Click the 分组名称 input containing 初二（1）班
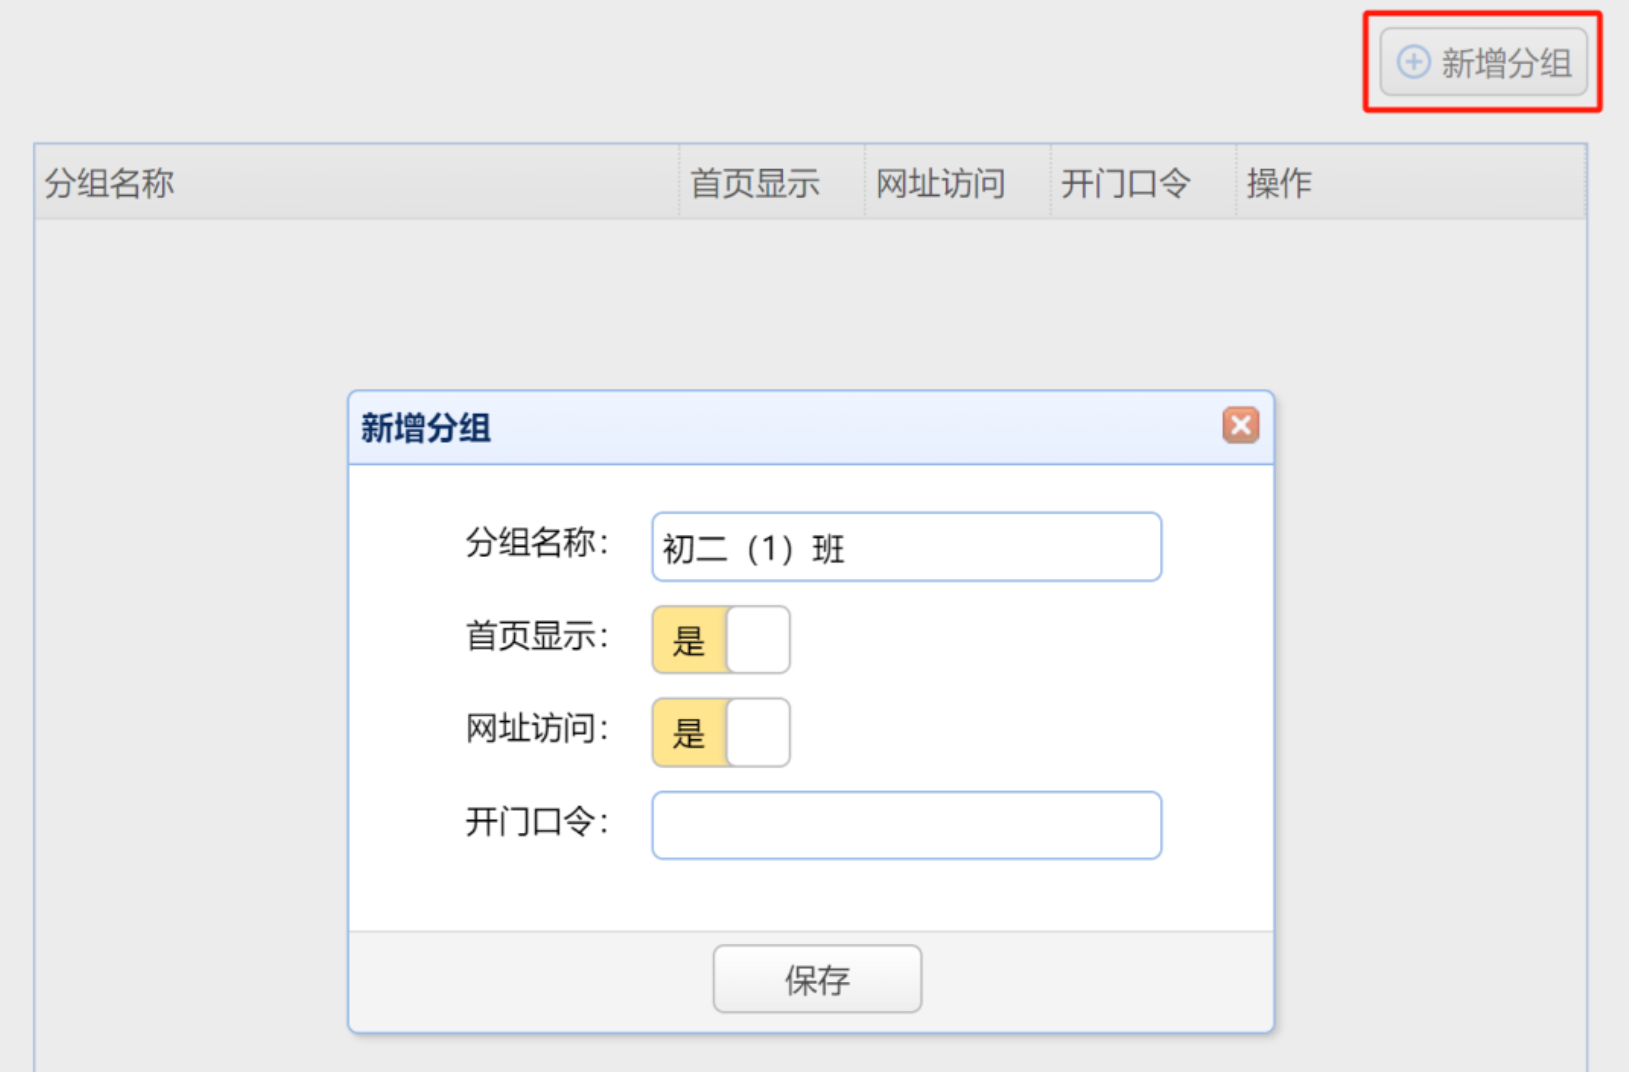This screenshot has height=1072, width=1629. [906, 547]
